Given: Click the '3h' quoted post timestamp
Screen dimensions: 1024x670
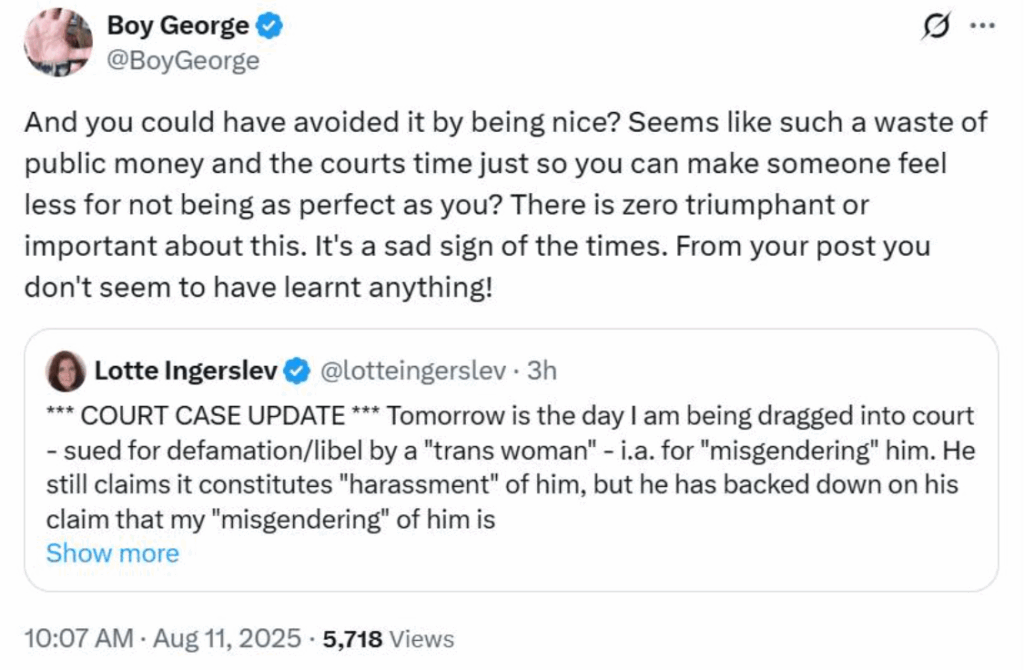Looking at the screenshot, I should tap(542, 371).
